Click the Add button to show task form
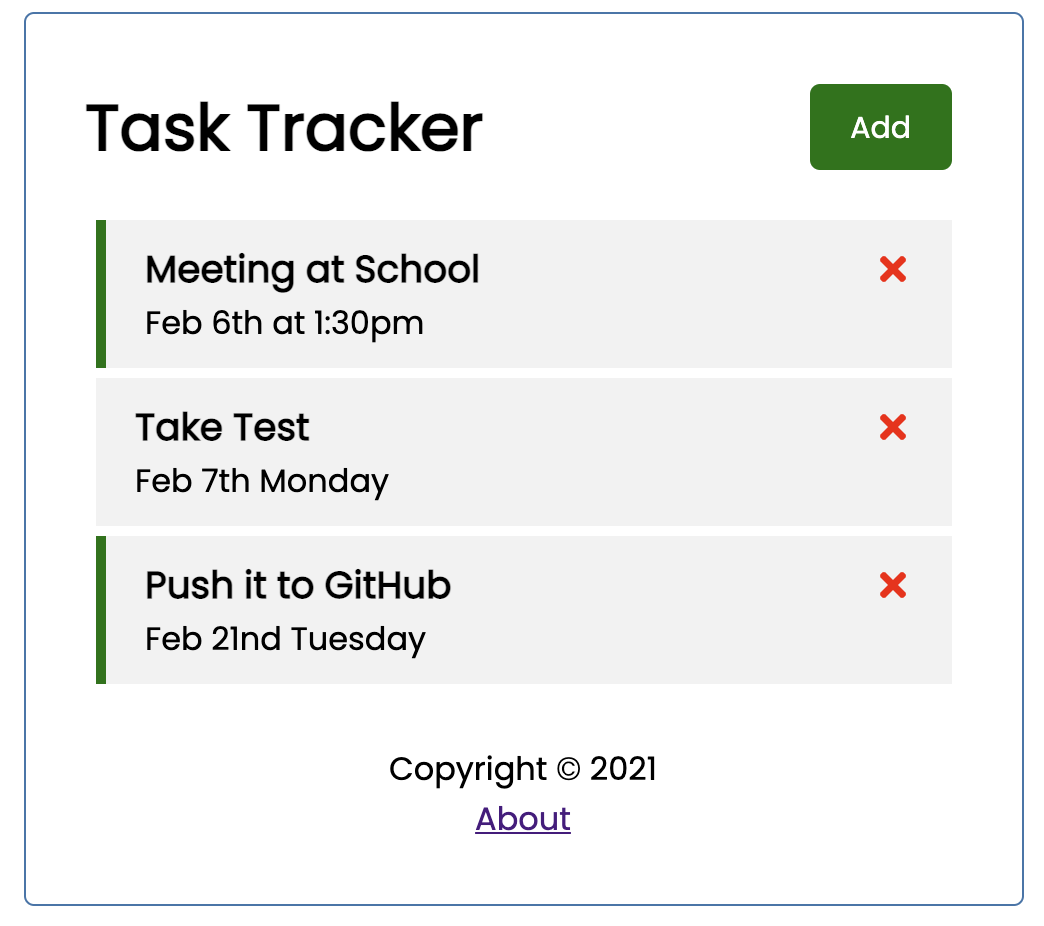The image size is (1044, 926). click(x=880, y=127)
